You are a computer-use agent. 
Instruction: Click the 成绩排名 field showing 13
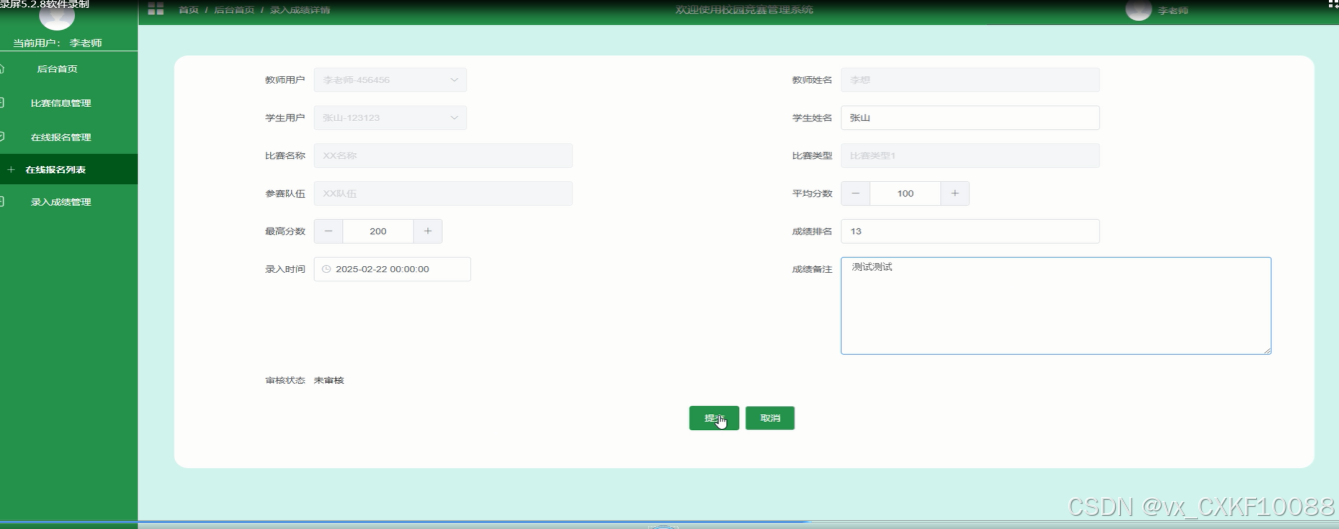click(x=970, y=231)
